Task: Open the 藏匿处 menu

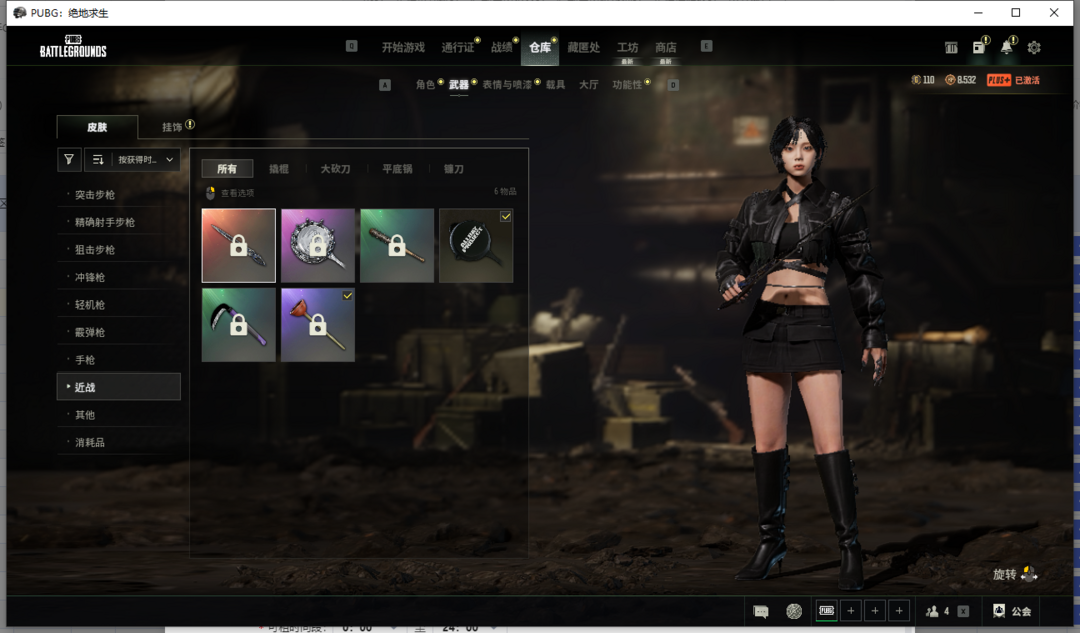Action: [x=584, y=48]
